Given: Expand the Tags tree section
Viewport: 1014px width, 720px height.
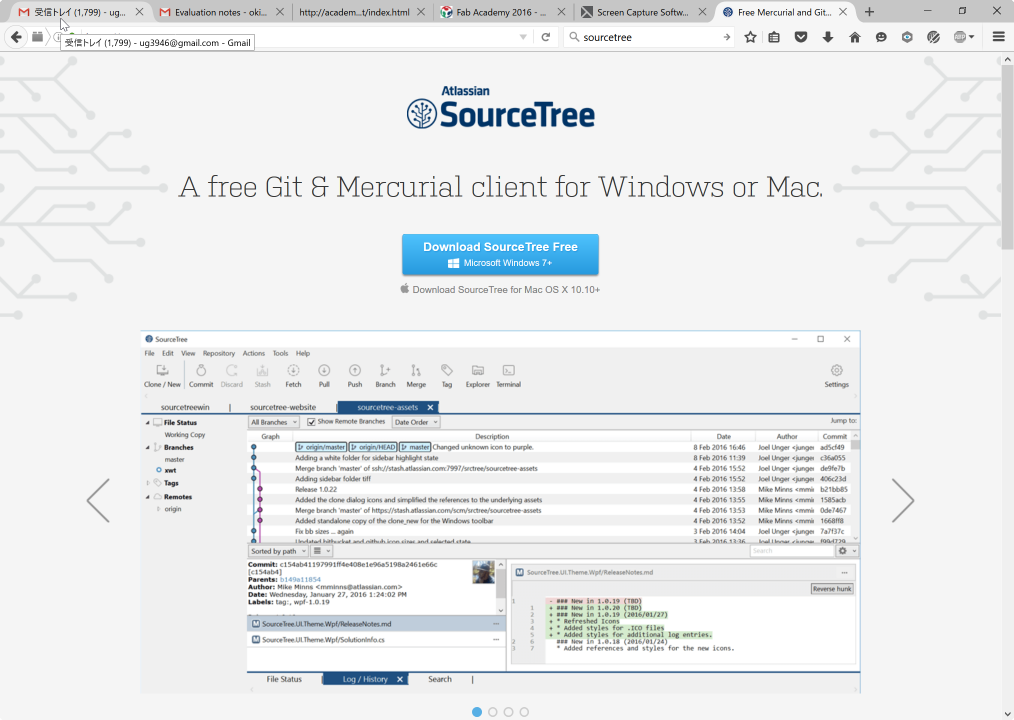Looking at the screenshot, I should [x=147, y=483].
